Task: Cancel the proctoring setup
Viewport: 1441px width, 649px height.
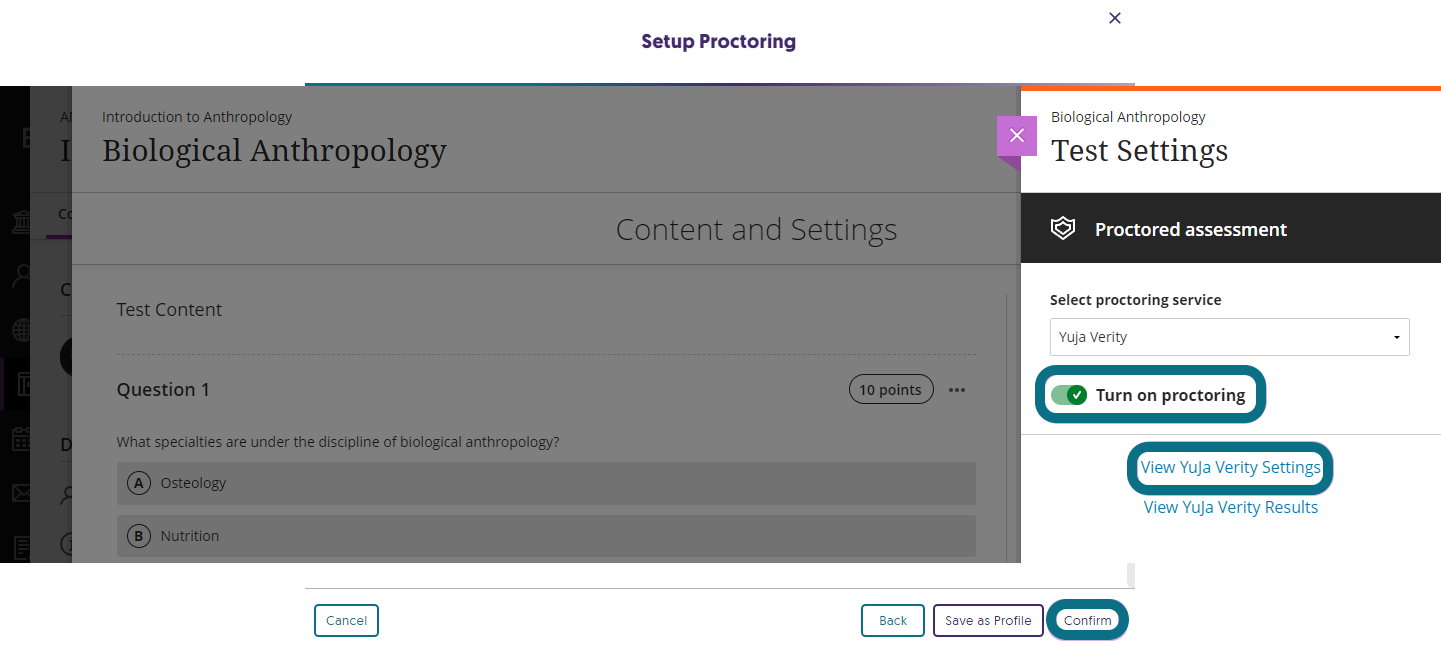Action: [346, 620]
